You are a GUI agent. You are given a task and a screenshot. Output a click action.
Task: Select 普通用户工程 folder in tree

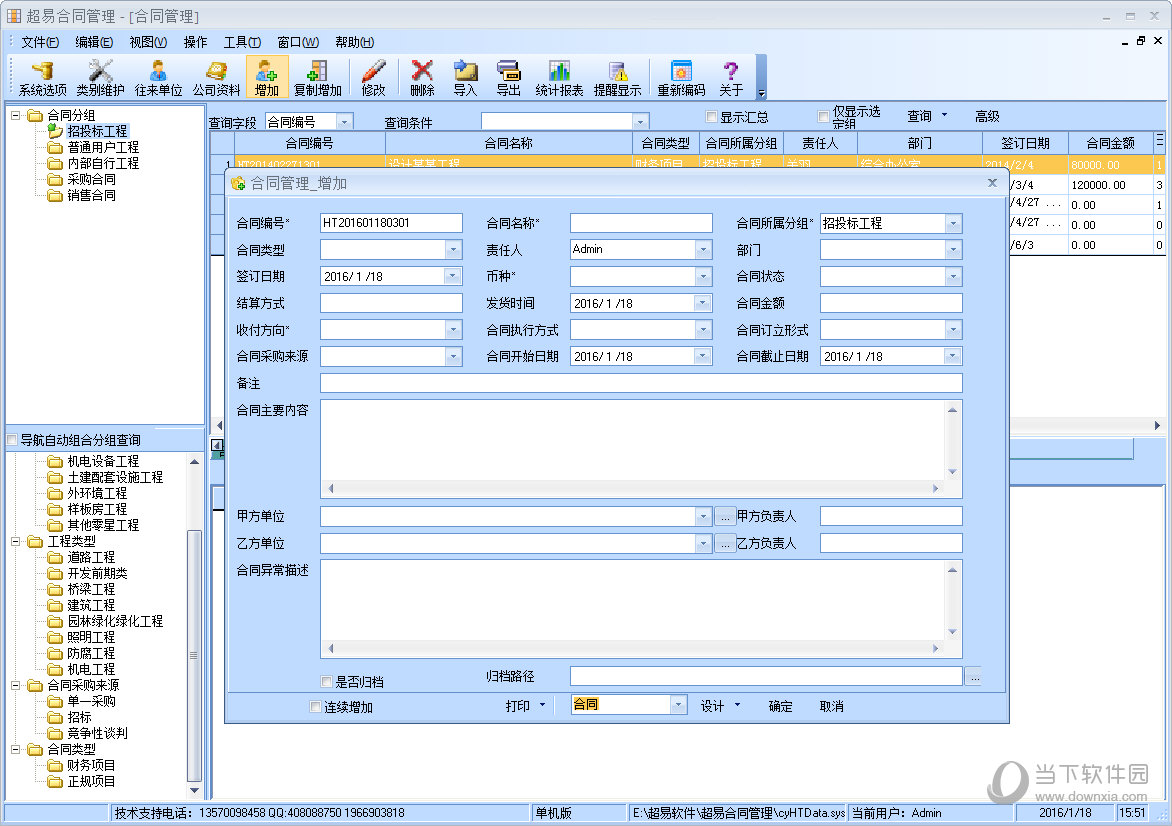(103, 147)
